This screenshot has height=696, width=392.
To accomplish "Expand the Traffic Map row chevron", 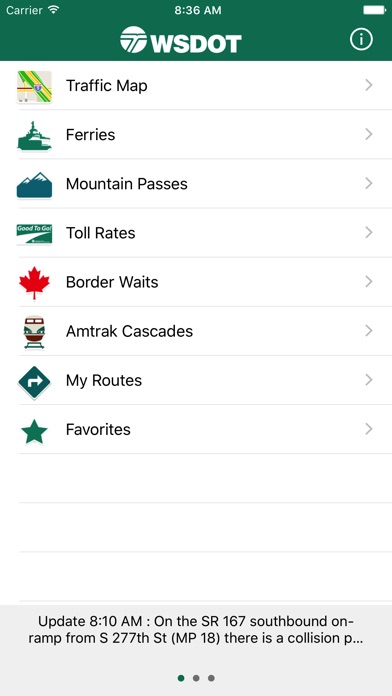I will pos(368,85).
